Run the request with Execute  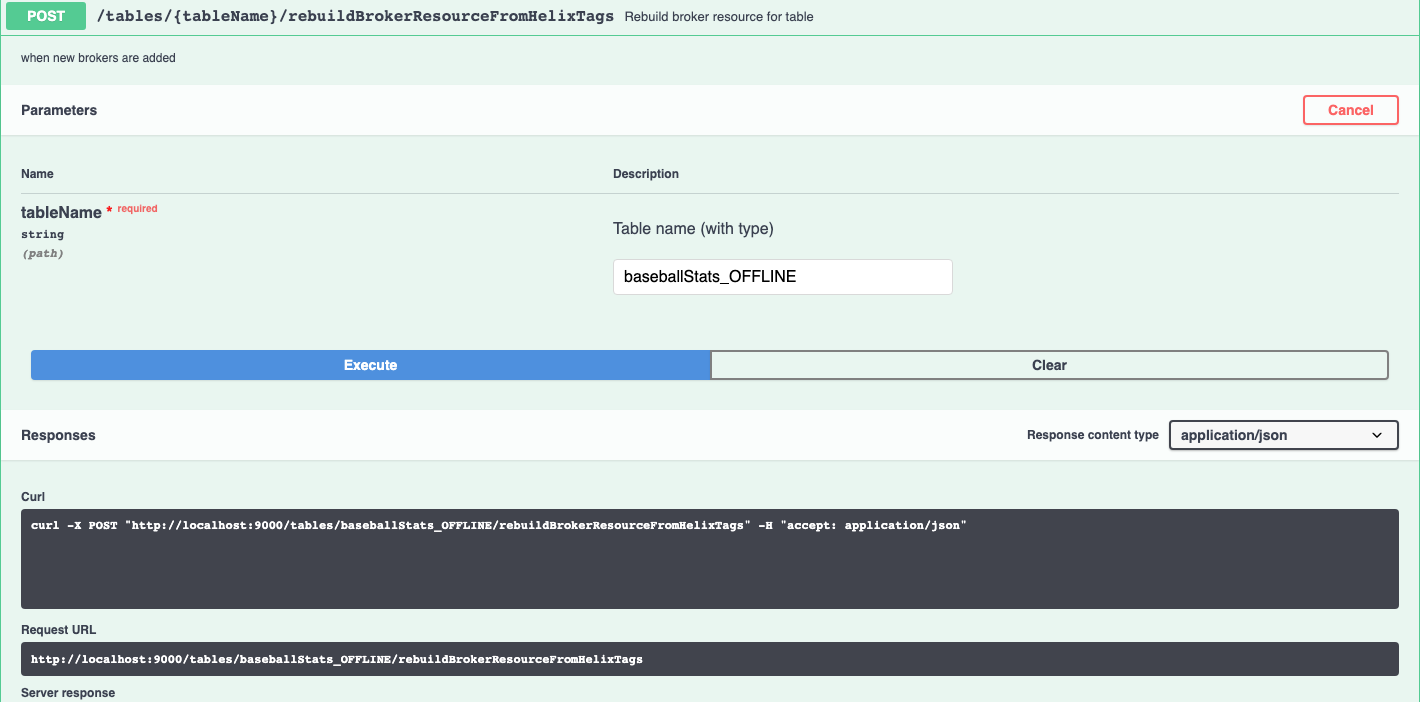tap(370, 365)
